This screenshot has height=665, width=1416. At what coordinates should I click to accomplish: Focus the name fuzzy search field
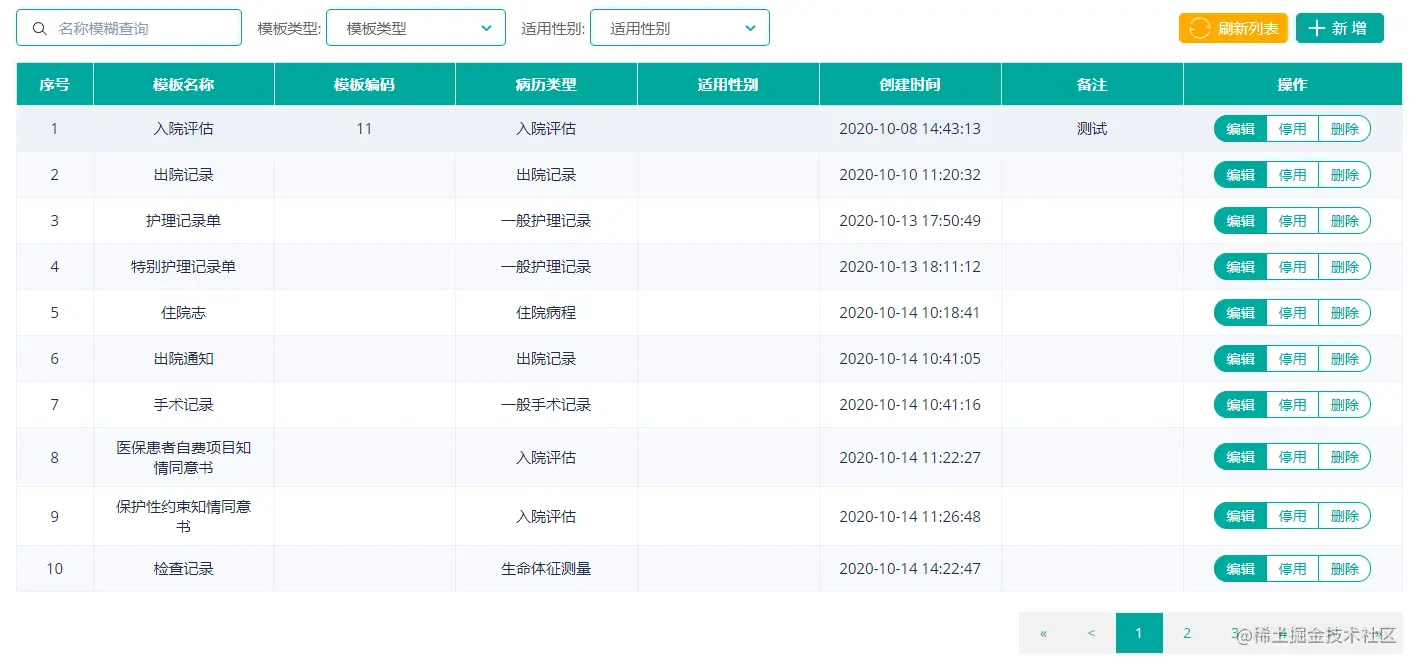pyautogui.click(x=129, y=28)
